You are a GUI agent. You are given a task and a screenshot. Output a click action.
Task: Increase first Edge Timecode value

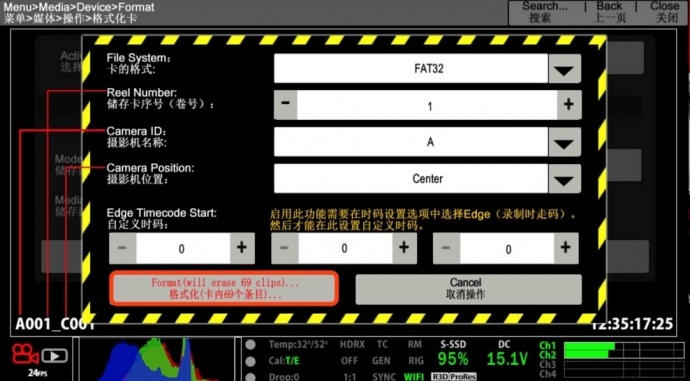tap(242, 248)
